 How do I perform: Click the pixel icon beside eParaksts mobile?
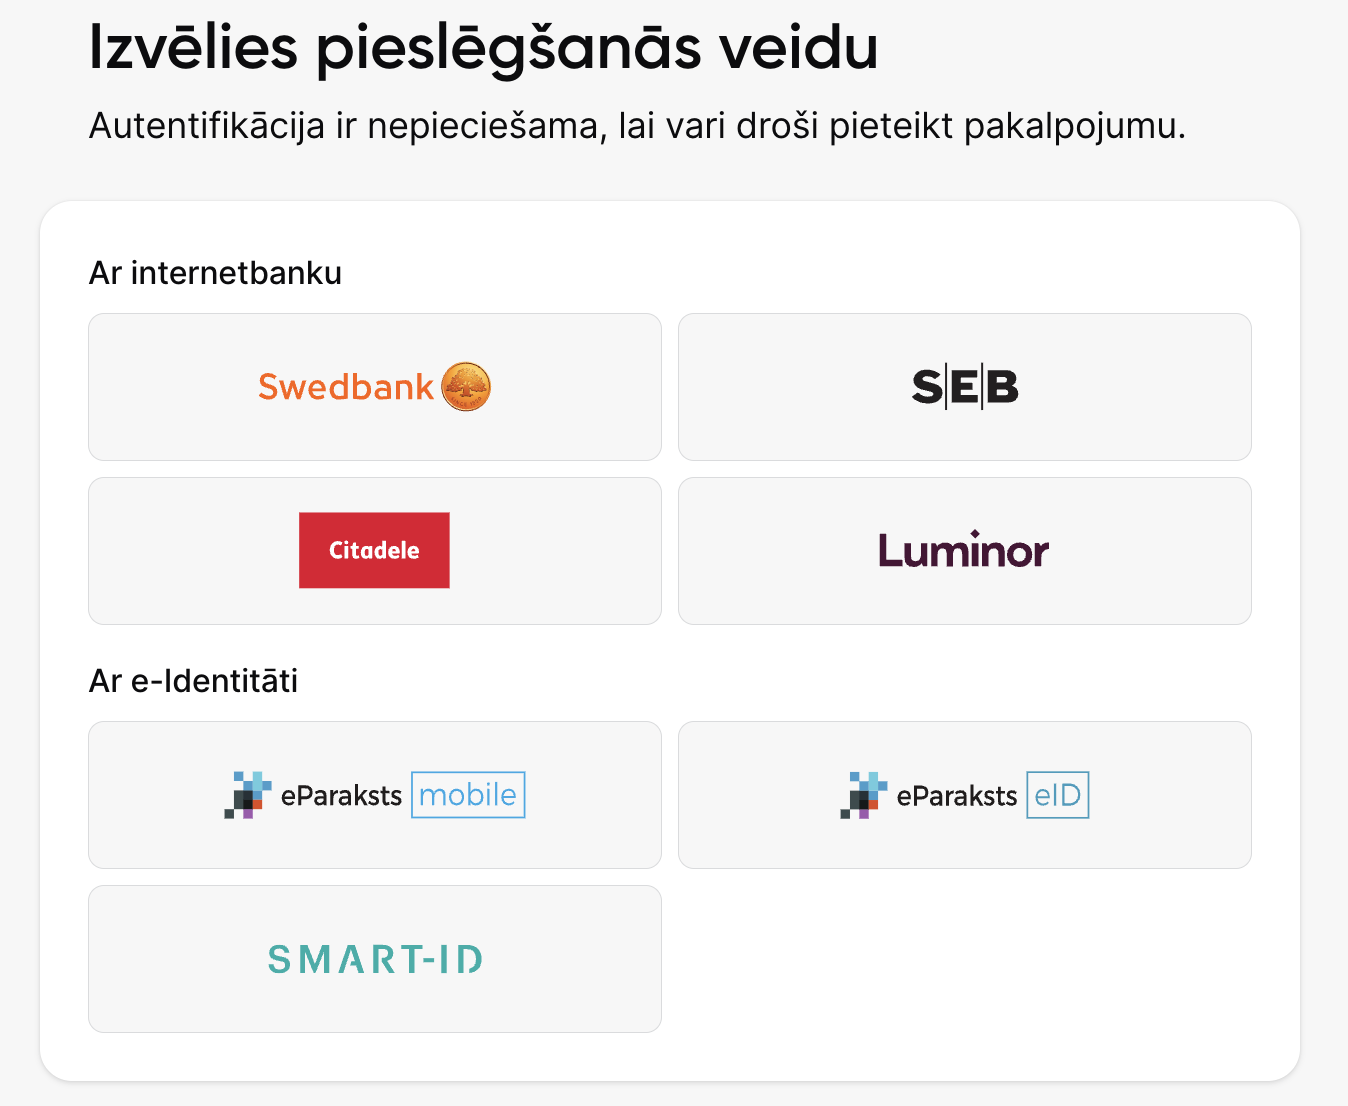(x=248, y=795)
